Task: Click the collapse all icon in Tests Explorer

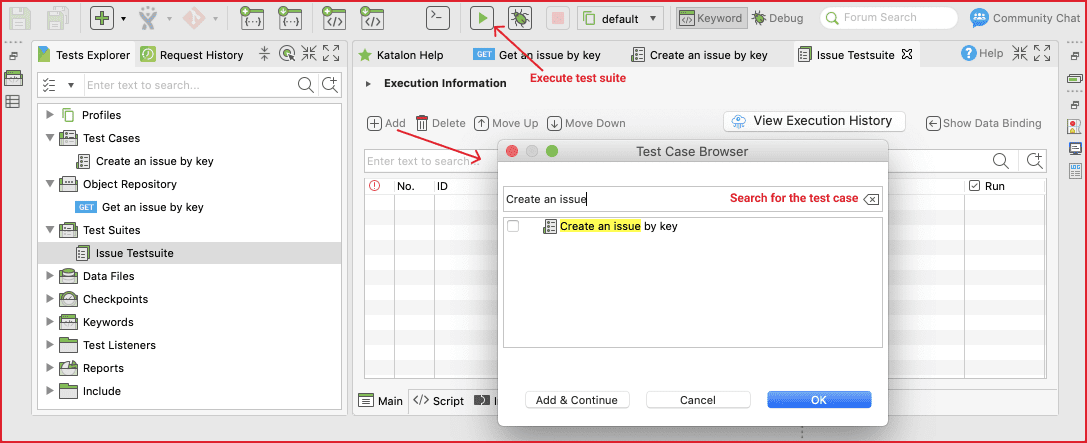Action: point(265,54)
